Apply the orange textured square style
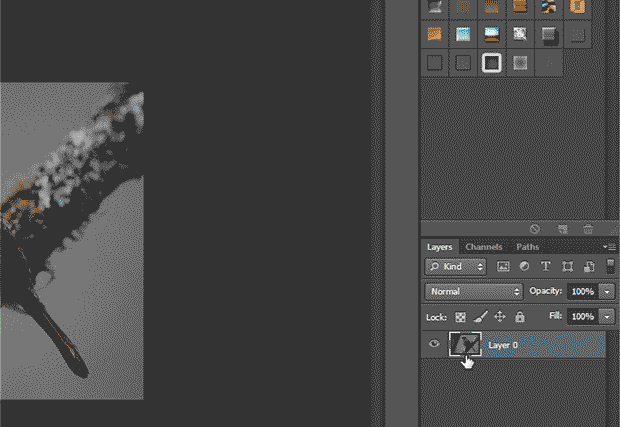This screenshot has width=620, height=427. [435, 34]
